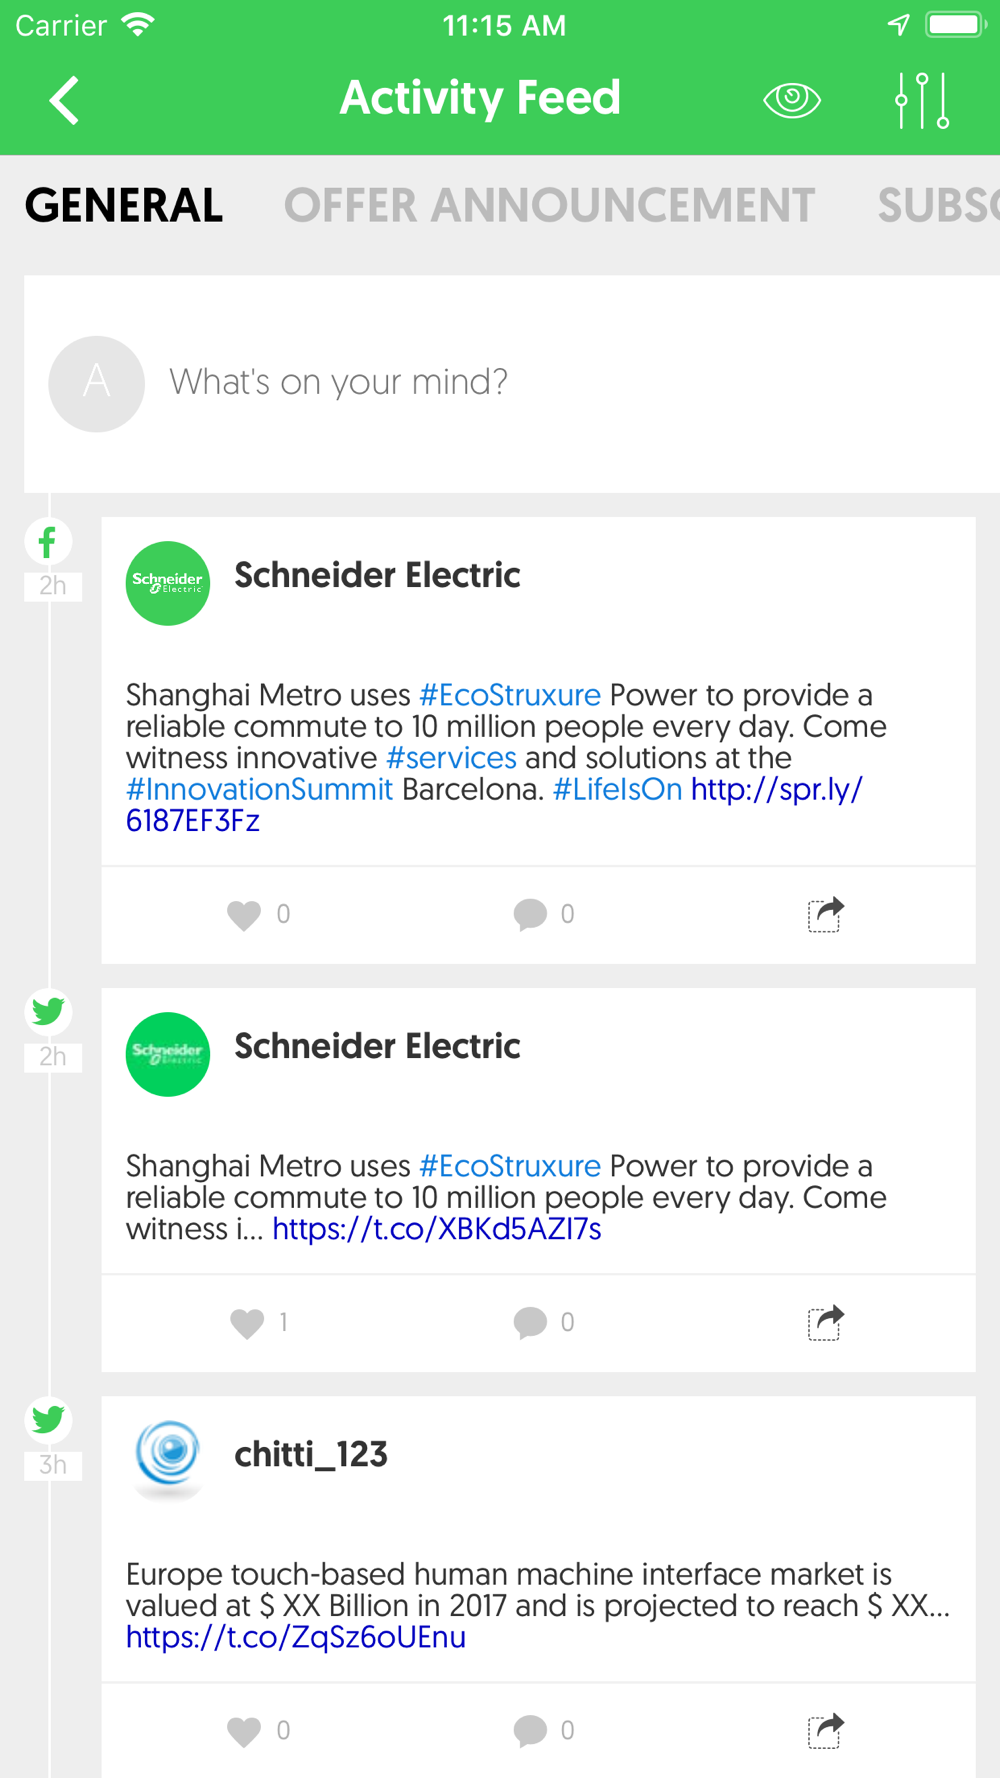Share the Schneider Electric Facebook post
Image resolution: width=1000 pixels, height=1778 pixels.
tap(825, 914)
